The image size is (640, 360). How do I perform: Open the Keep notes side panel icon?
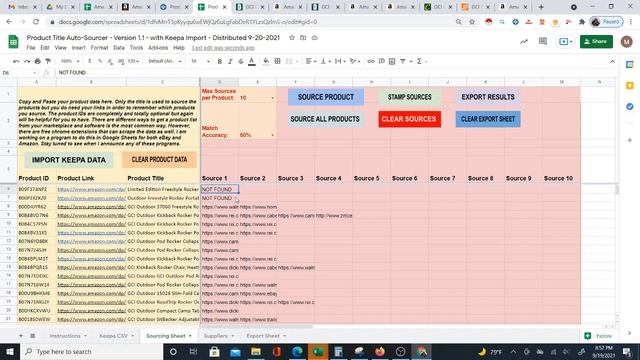[630, 85]
